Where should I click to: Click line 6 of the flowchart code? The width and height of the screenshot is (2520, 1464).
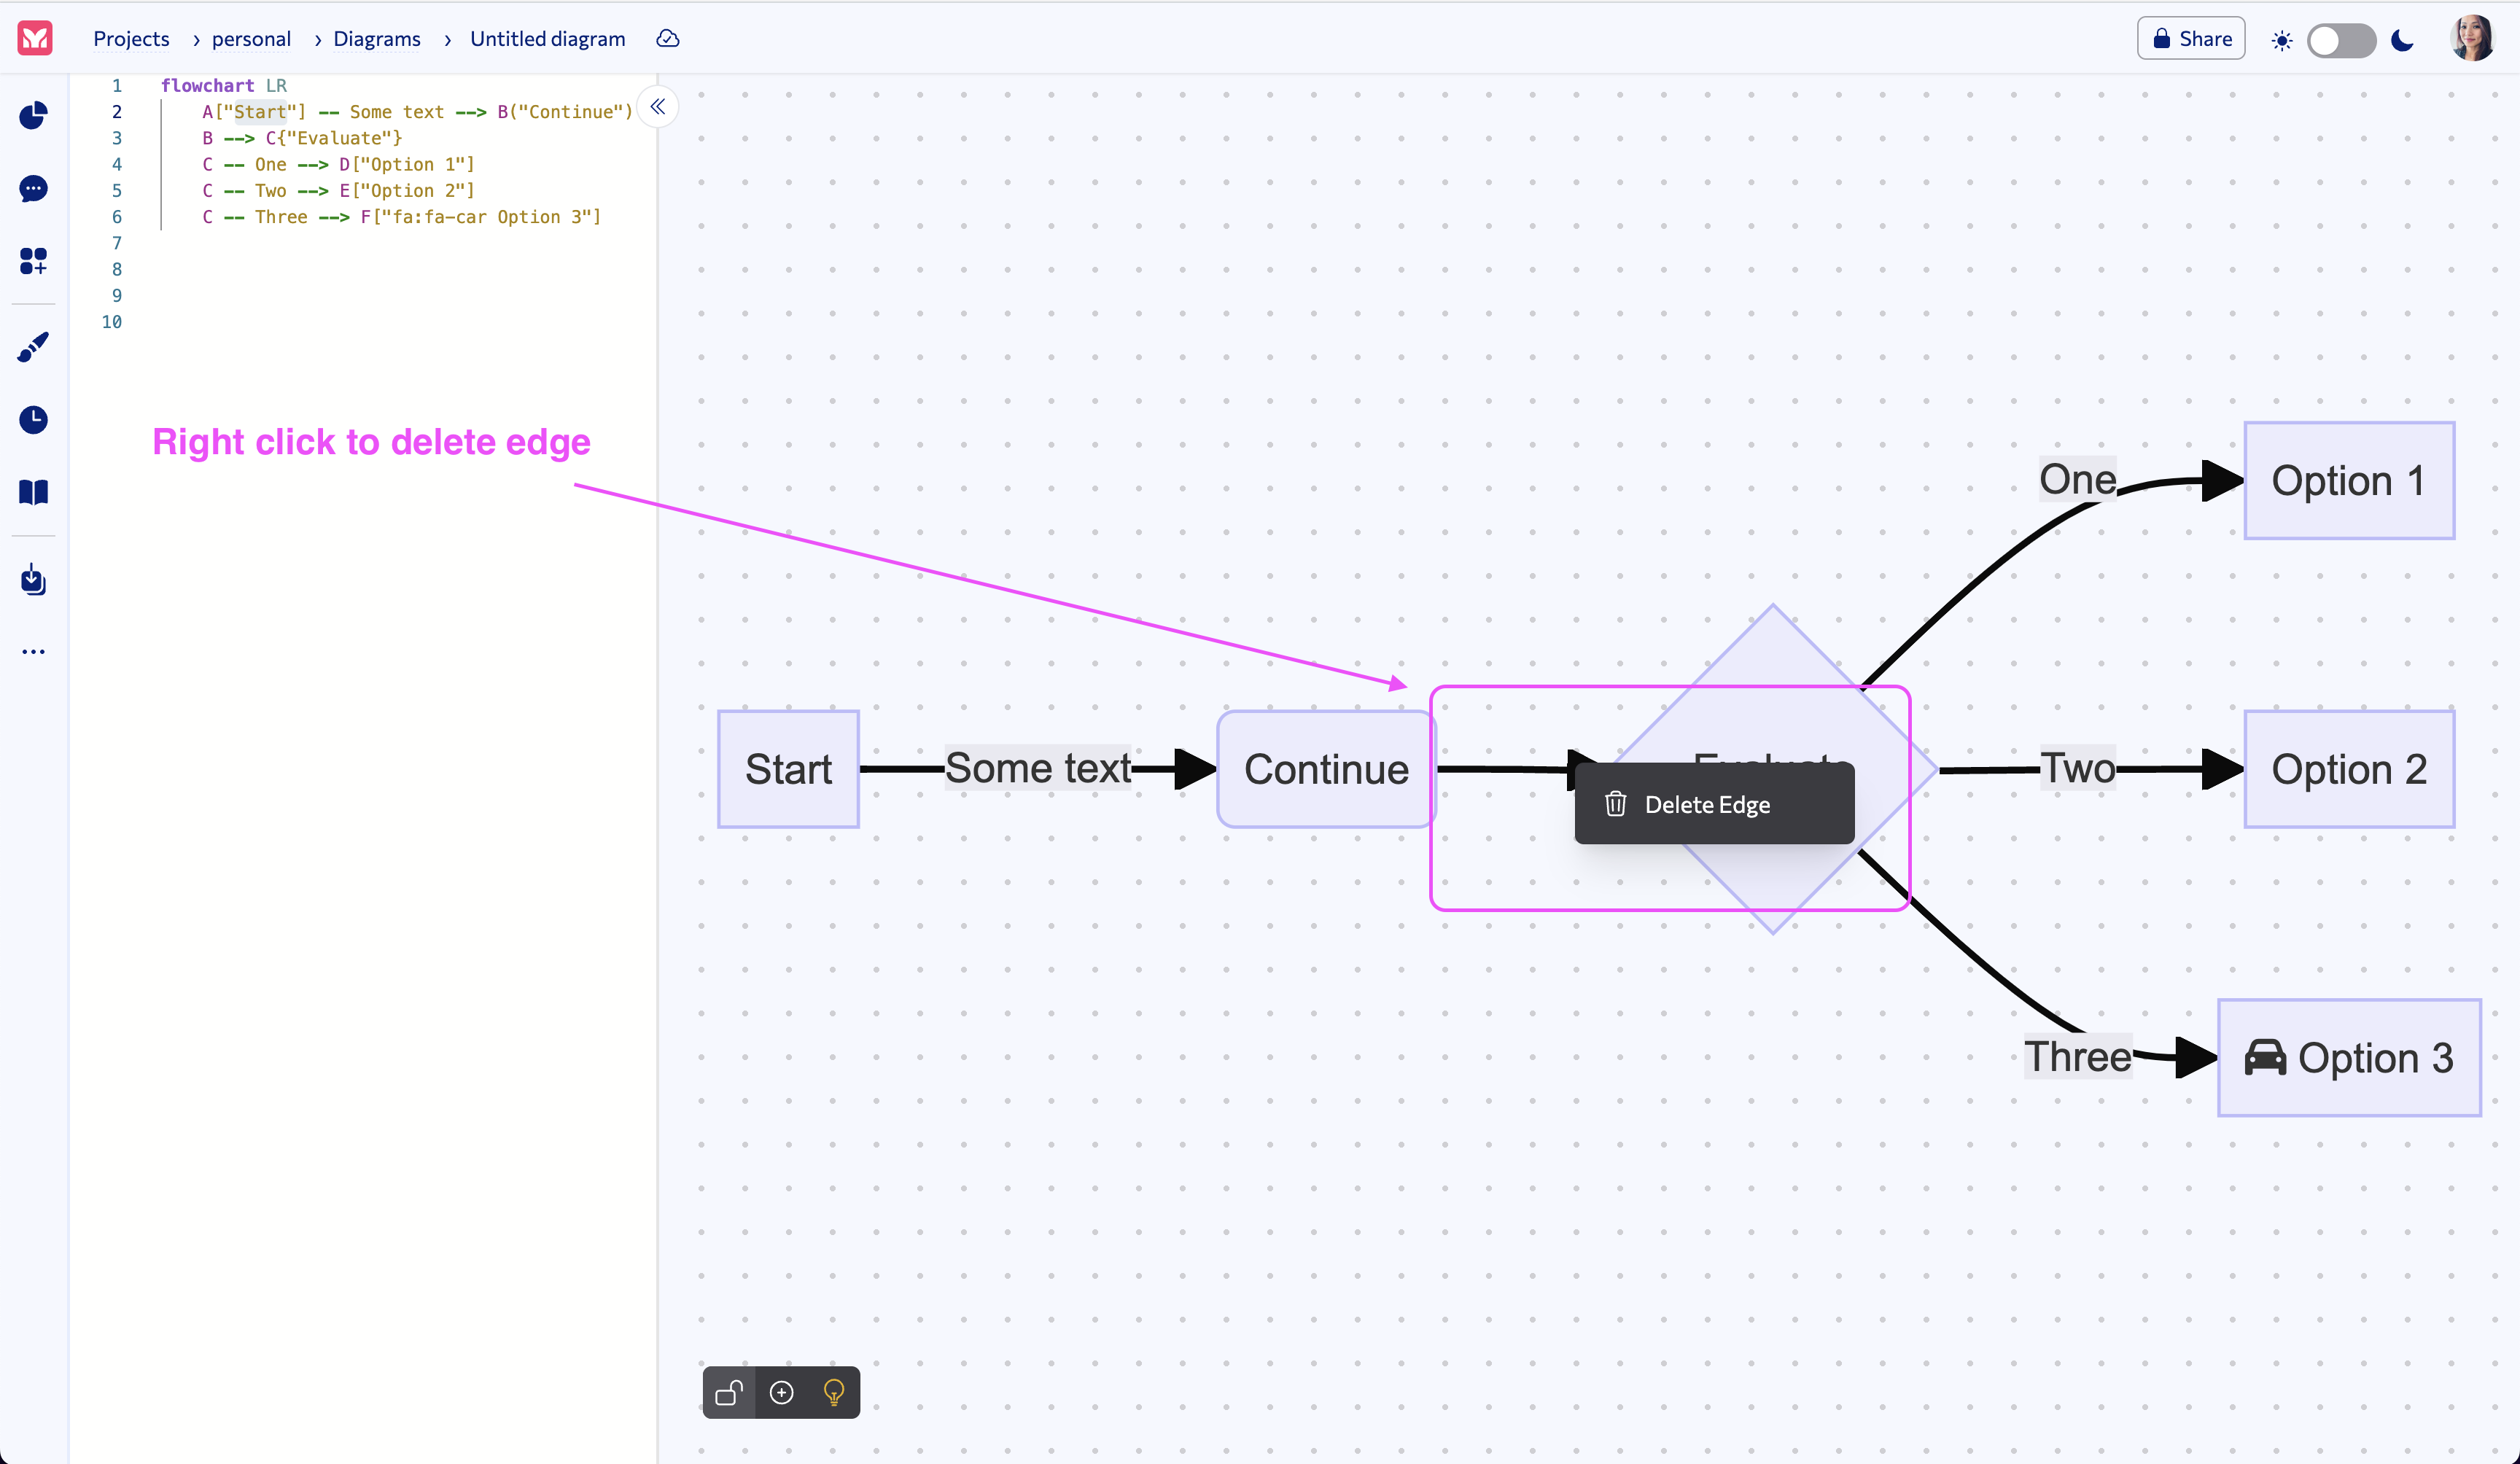pos(400,217)
